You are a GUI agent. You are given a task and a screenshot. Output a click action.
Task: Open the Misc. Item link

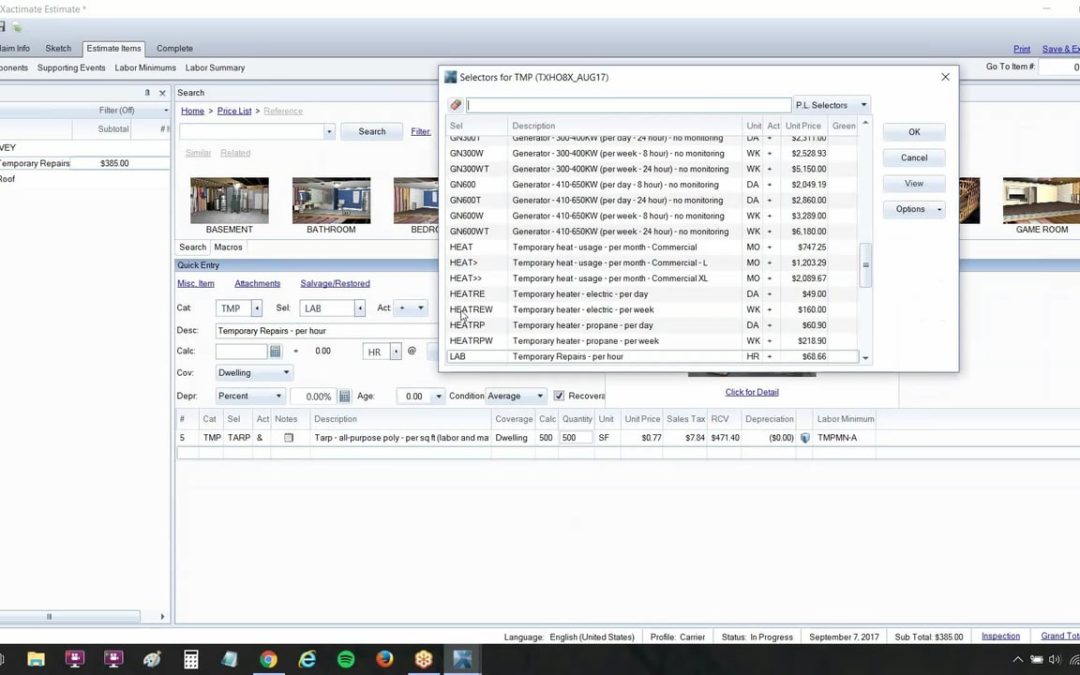point(196,283)
